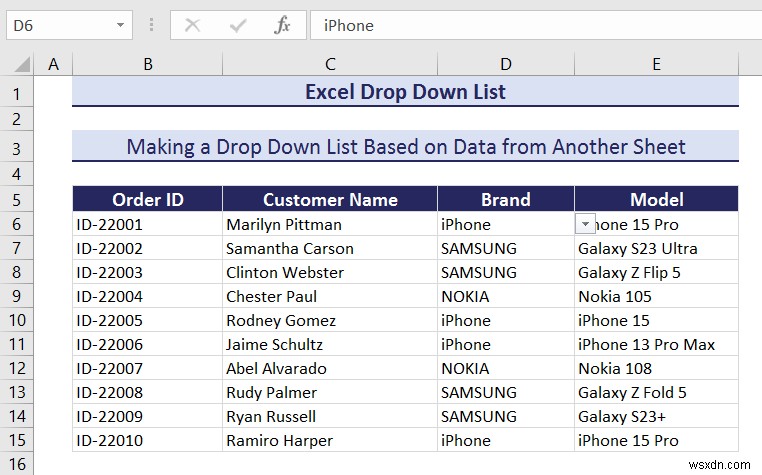Select Brand cell SAMSUNG in Samantha Carson row
This screenshot has height=475, width=762.
coord(506,248)
